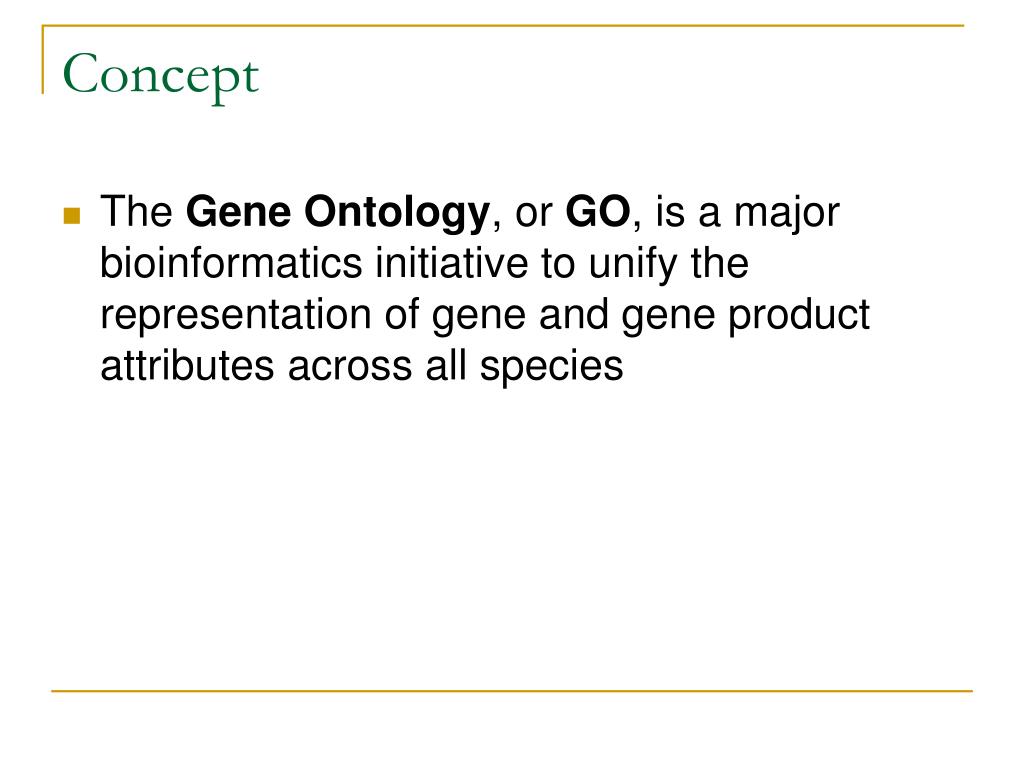This screenshot has width=1024, height=768.
Task: Click the word "major" in first line
Action: 787,214
